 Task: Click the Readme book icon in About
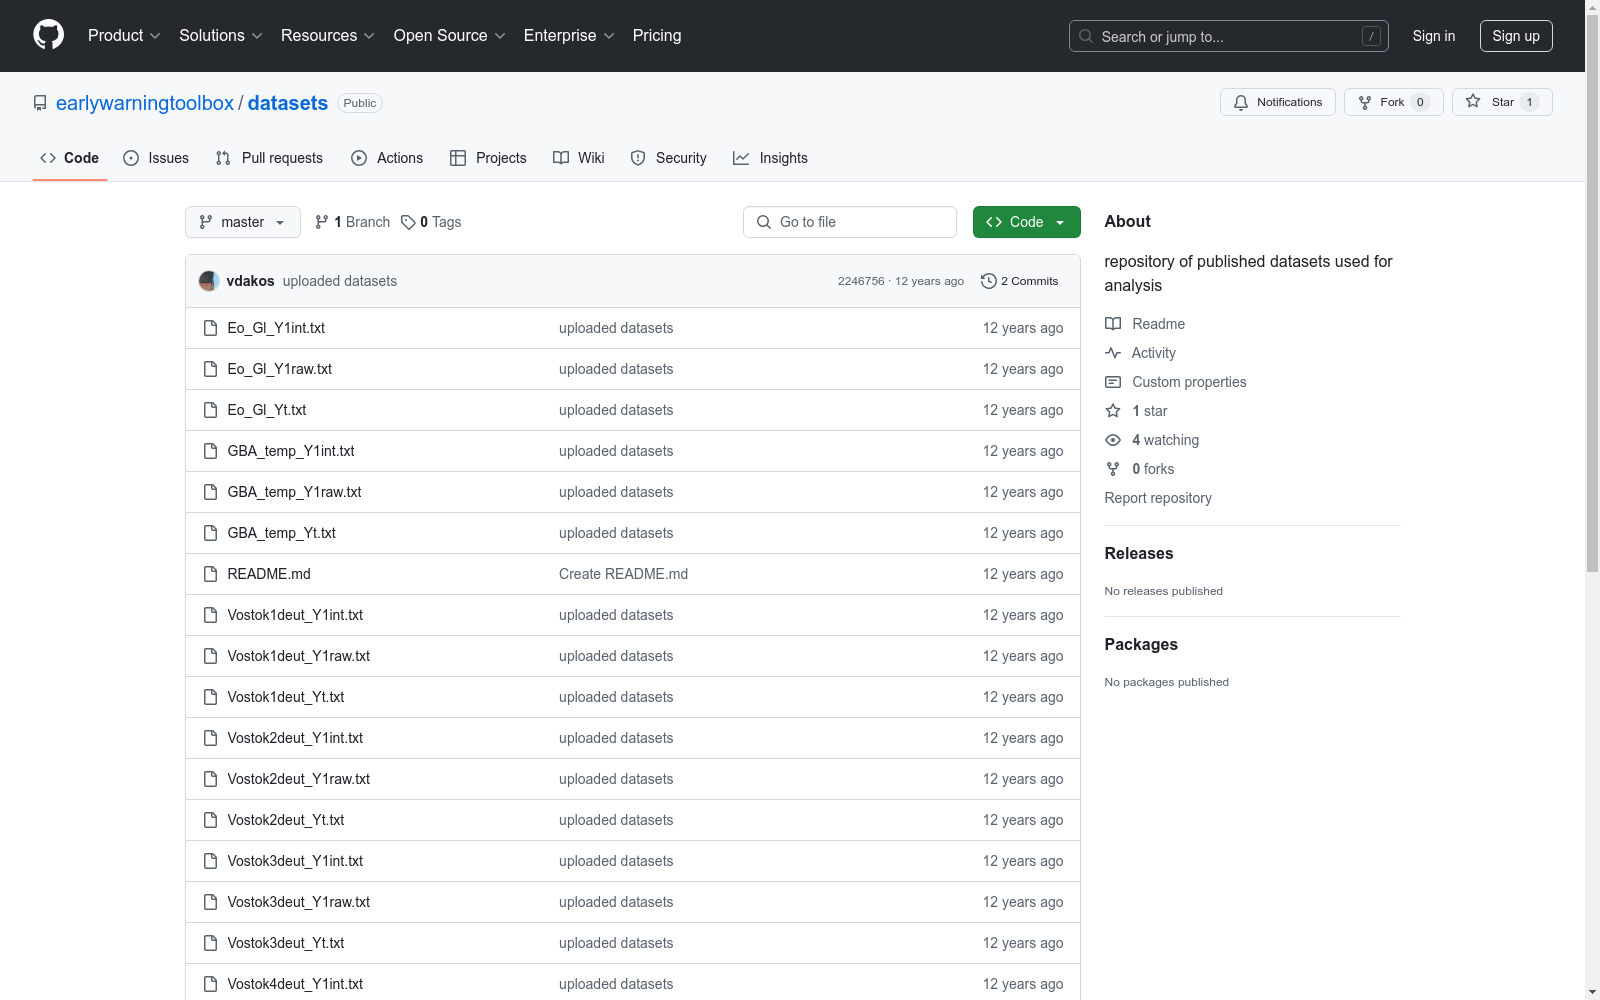pos(1113,324)
